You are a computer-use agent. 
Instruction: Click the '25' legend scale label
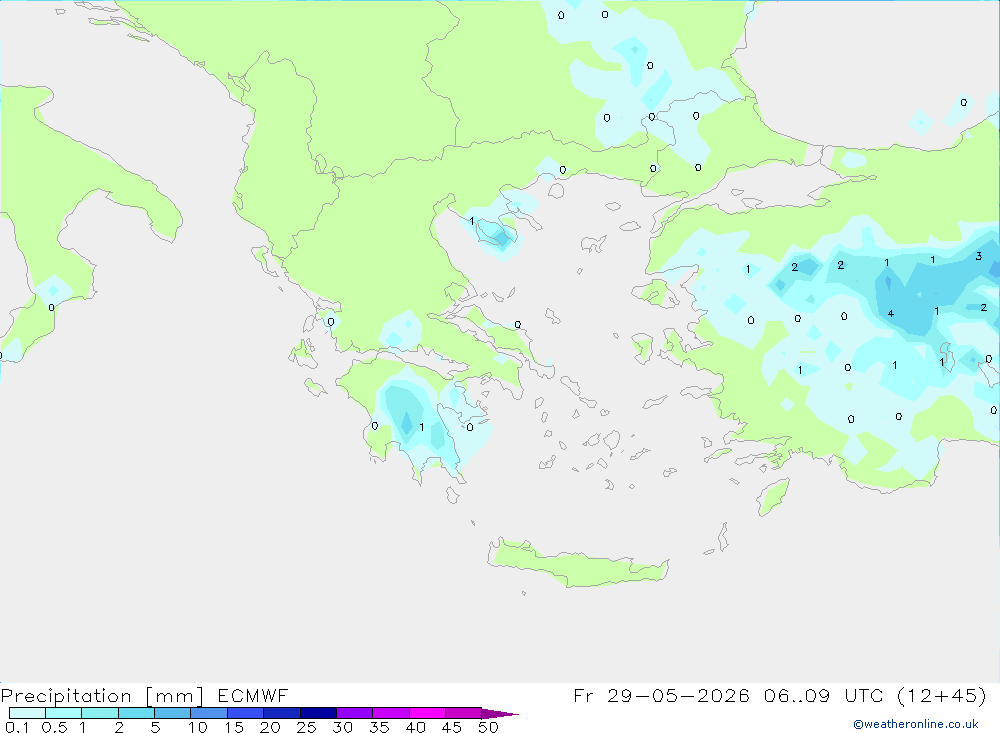306,727
